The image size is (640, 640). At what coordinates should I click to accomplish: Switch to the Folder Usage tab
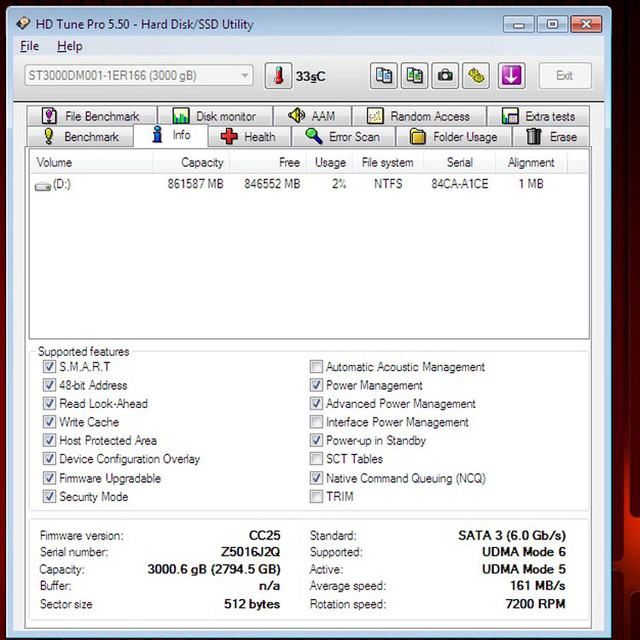454,136
